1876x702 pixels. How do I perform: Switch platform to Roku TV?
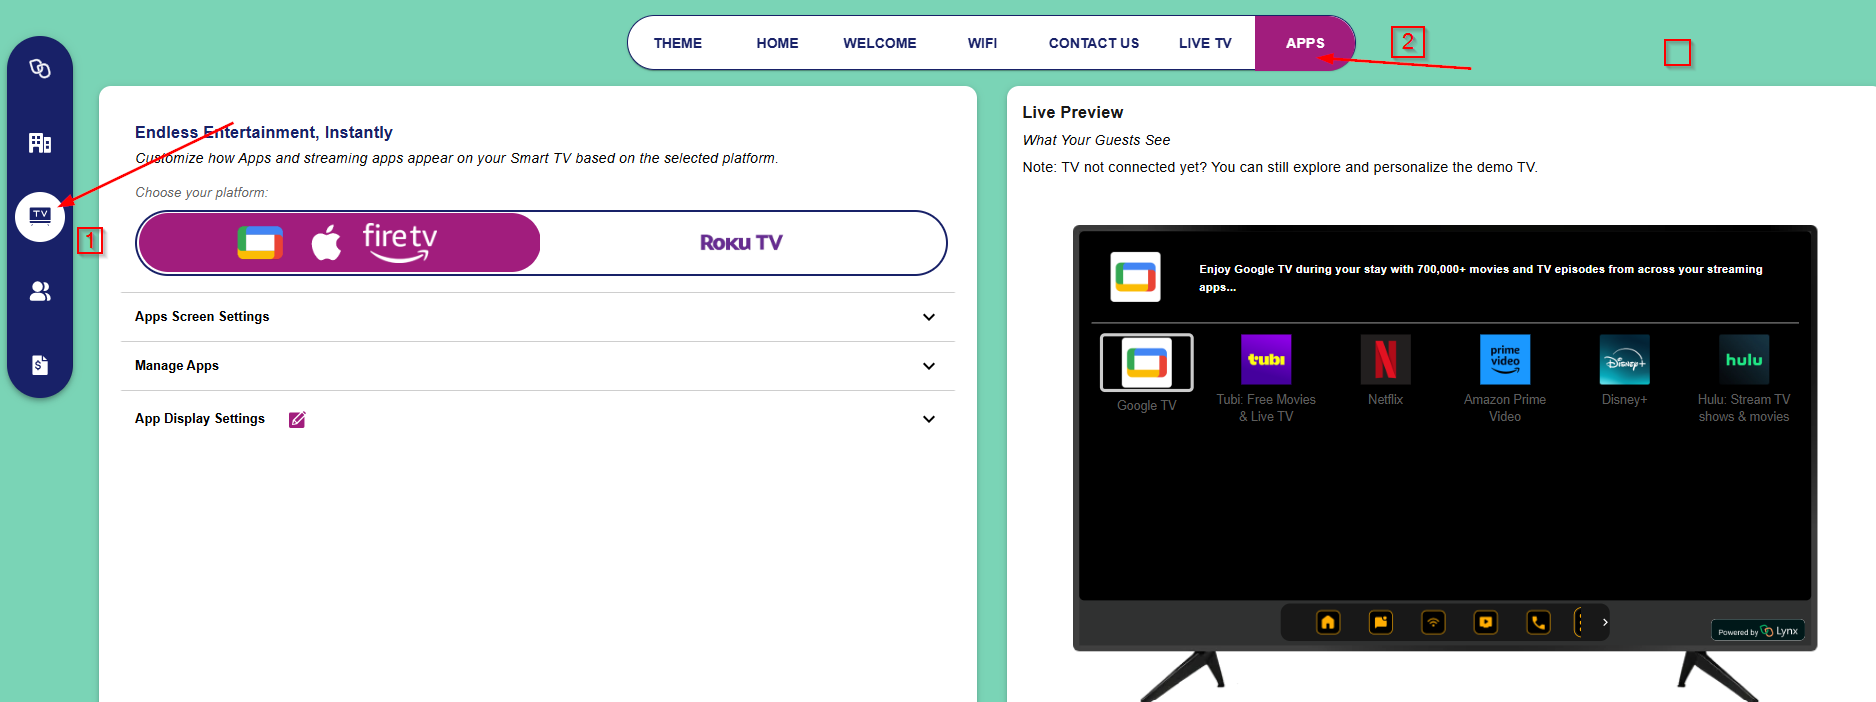(741, 243)
